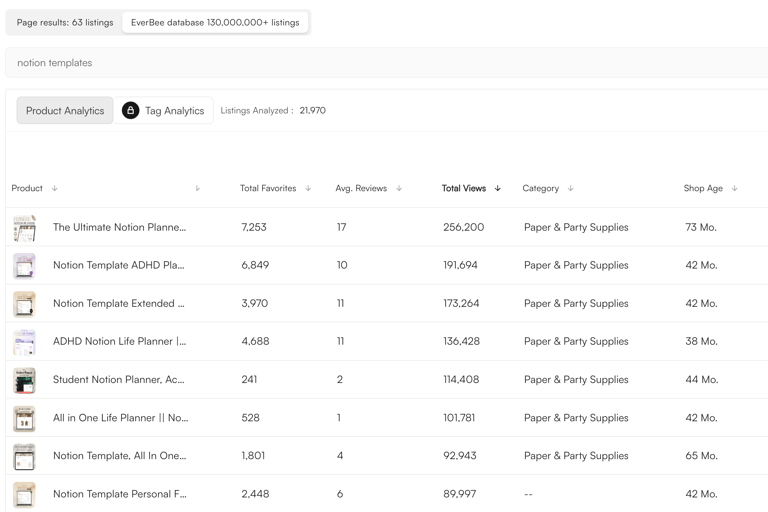Click the 7,253 favorites value
This screenshot has height=512, width=768.
[x=254, y=227]
